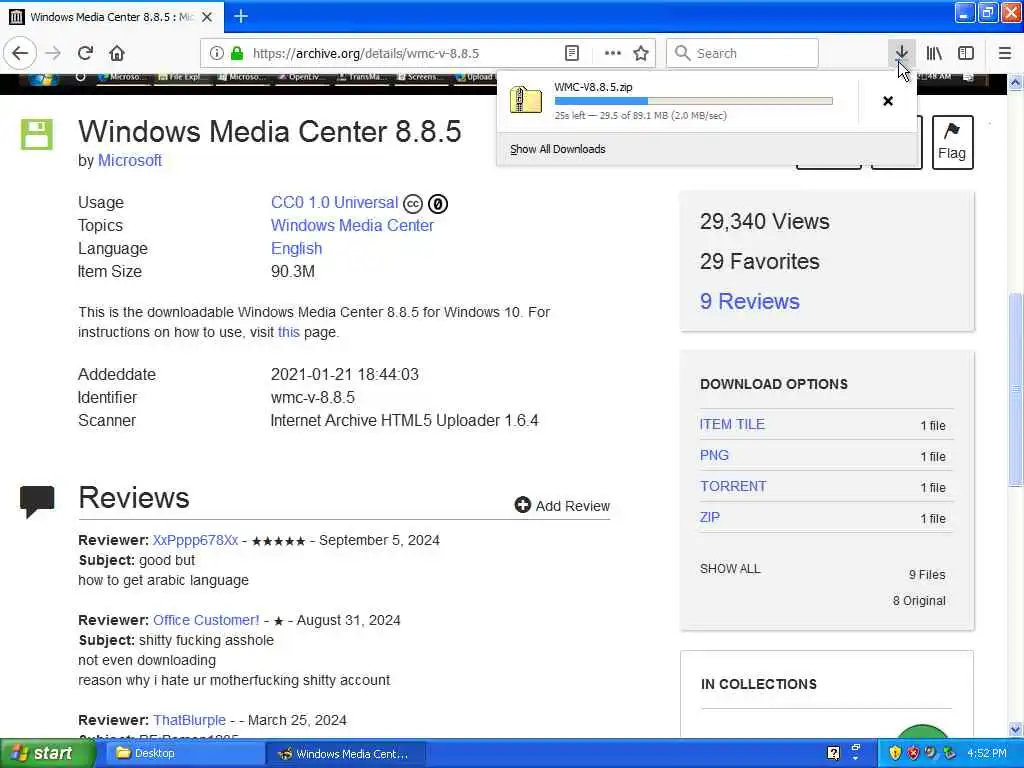
Task: Focus the browser Search field
Action: coord(743,53)
